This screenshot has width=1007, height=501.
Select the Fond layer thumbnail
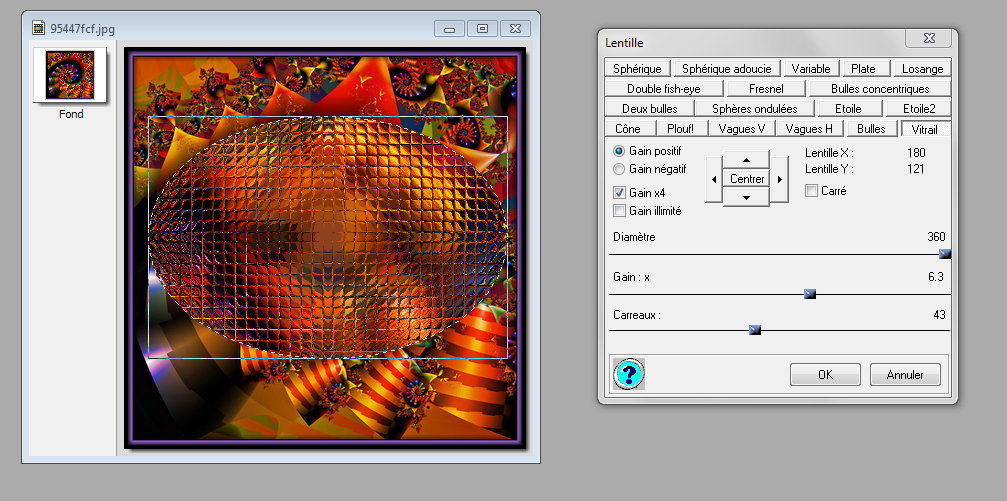[x=70, y=75]
